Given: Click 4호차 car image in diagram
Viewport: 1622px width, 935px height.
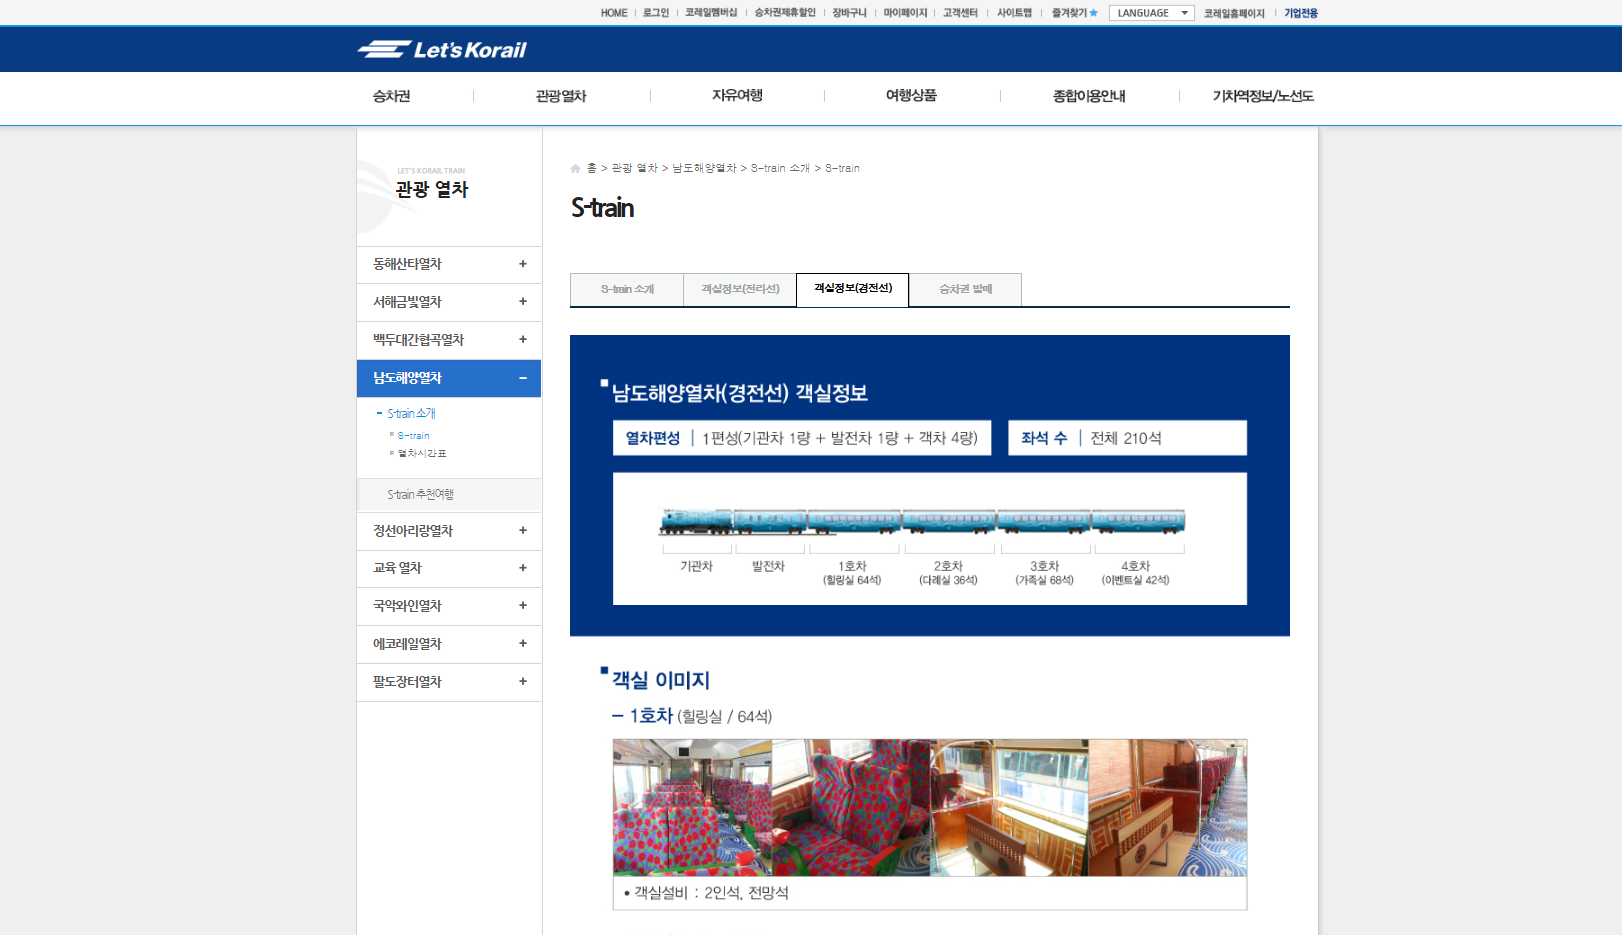Looking at the screenshot, I should click(x=1139, y=522).
